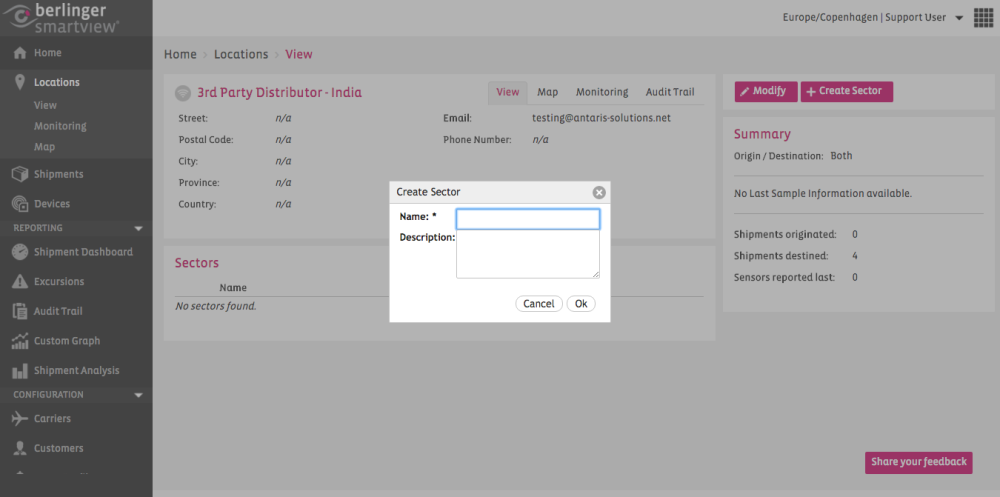1000x497 pixels.
Task: Switch to the Audit Trail tab
Action: tap(670, 93)
